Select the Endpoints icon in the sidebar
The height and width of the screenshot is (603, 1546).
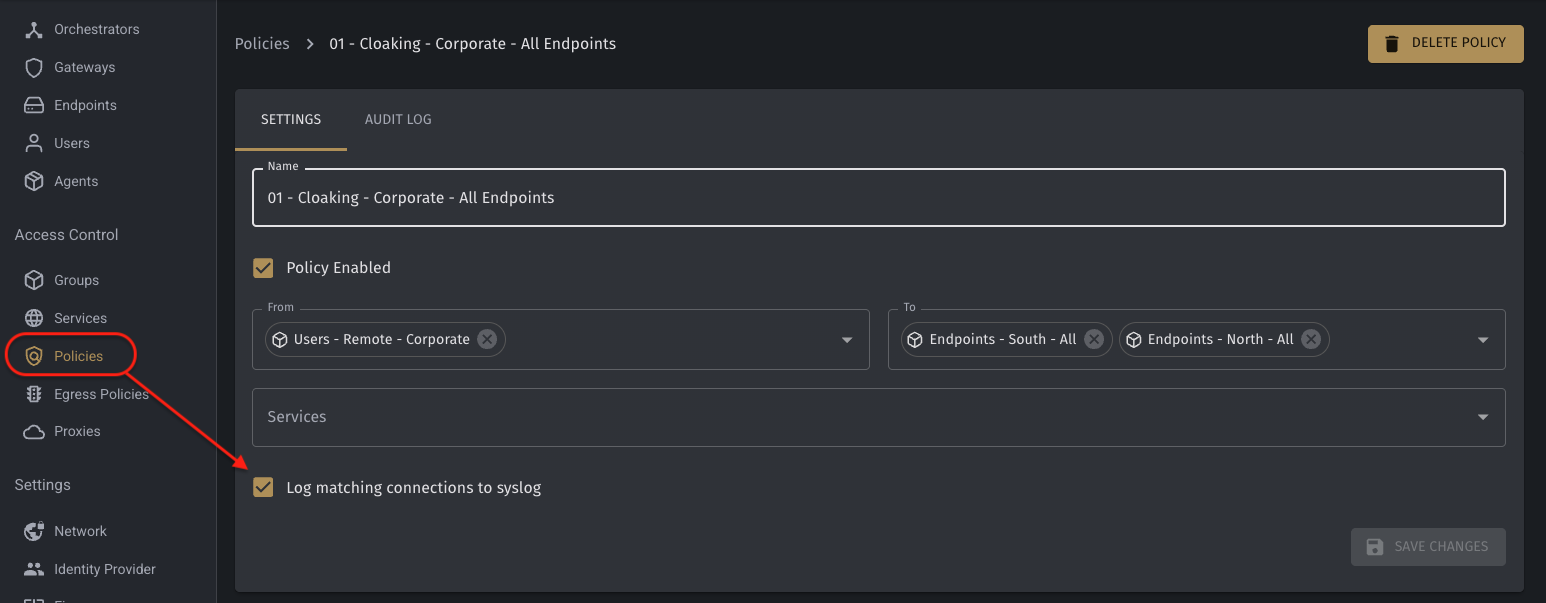coord(34,105)
